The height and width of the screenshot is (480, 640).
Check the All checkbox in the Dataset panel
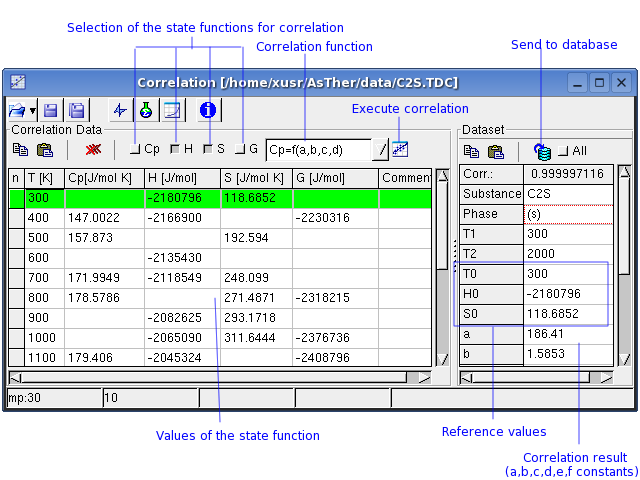(x=563, y=151)
